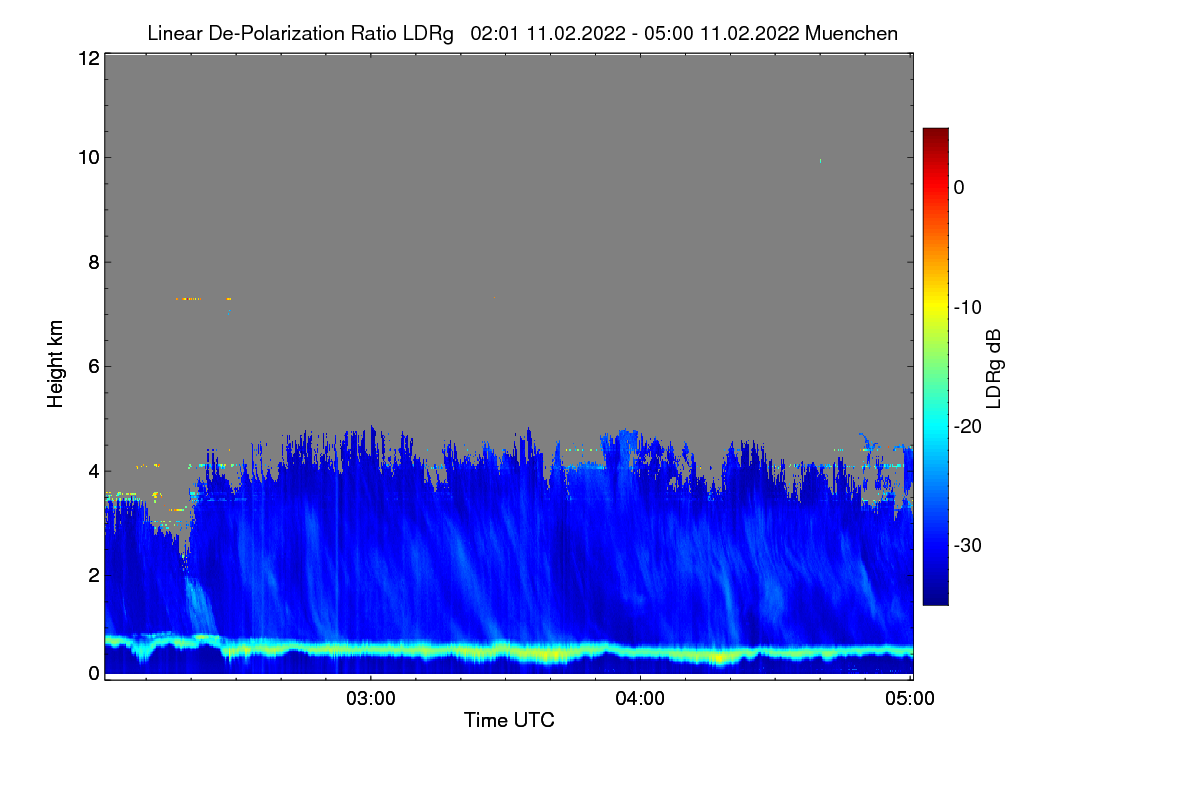
Task: Click the height tick label '8'
Action: [x=92, y=262]
